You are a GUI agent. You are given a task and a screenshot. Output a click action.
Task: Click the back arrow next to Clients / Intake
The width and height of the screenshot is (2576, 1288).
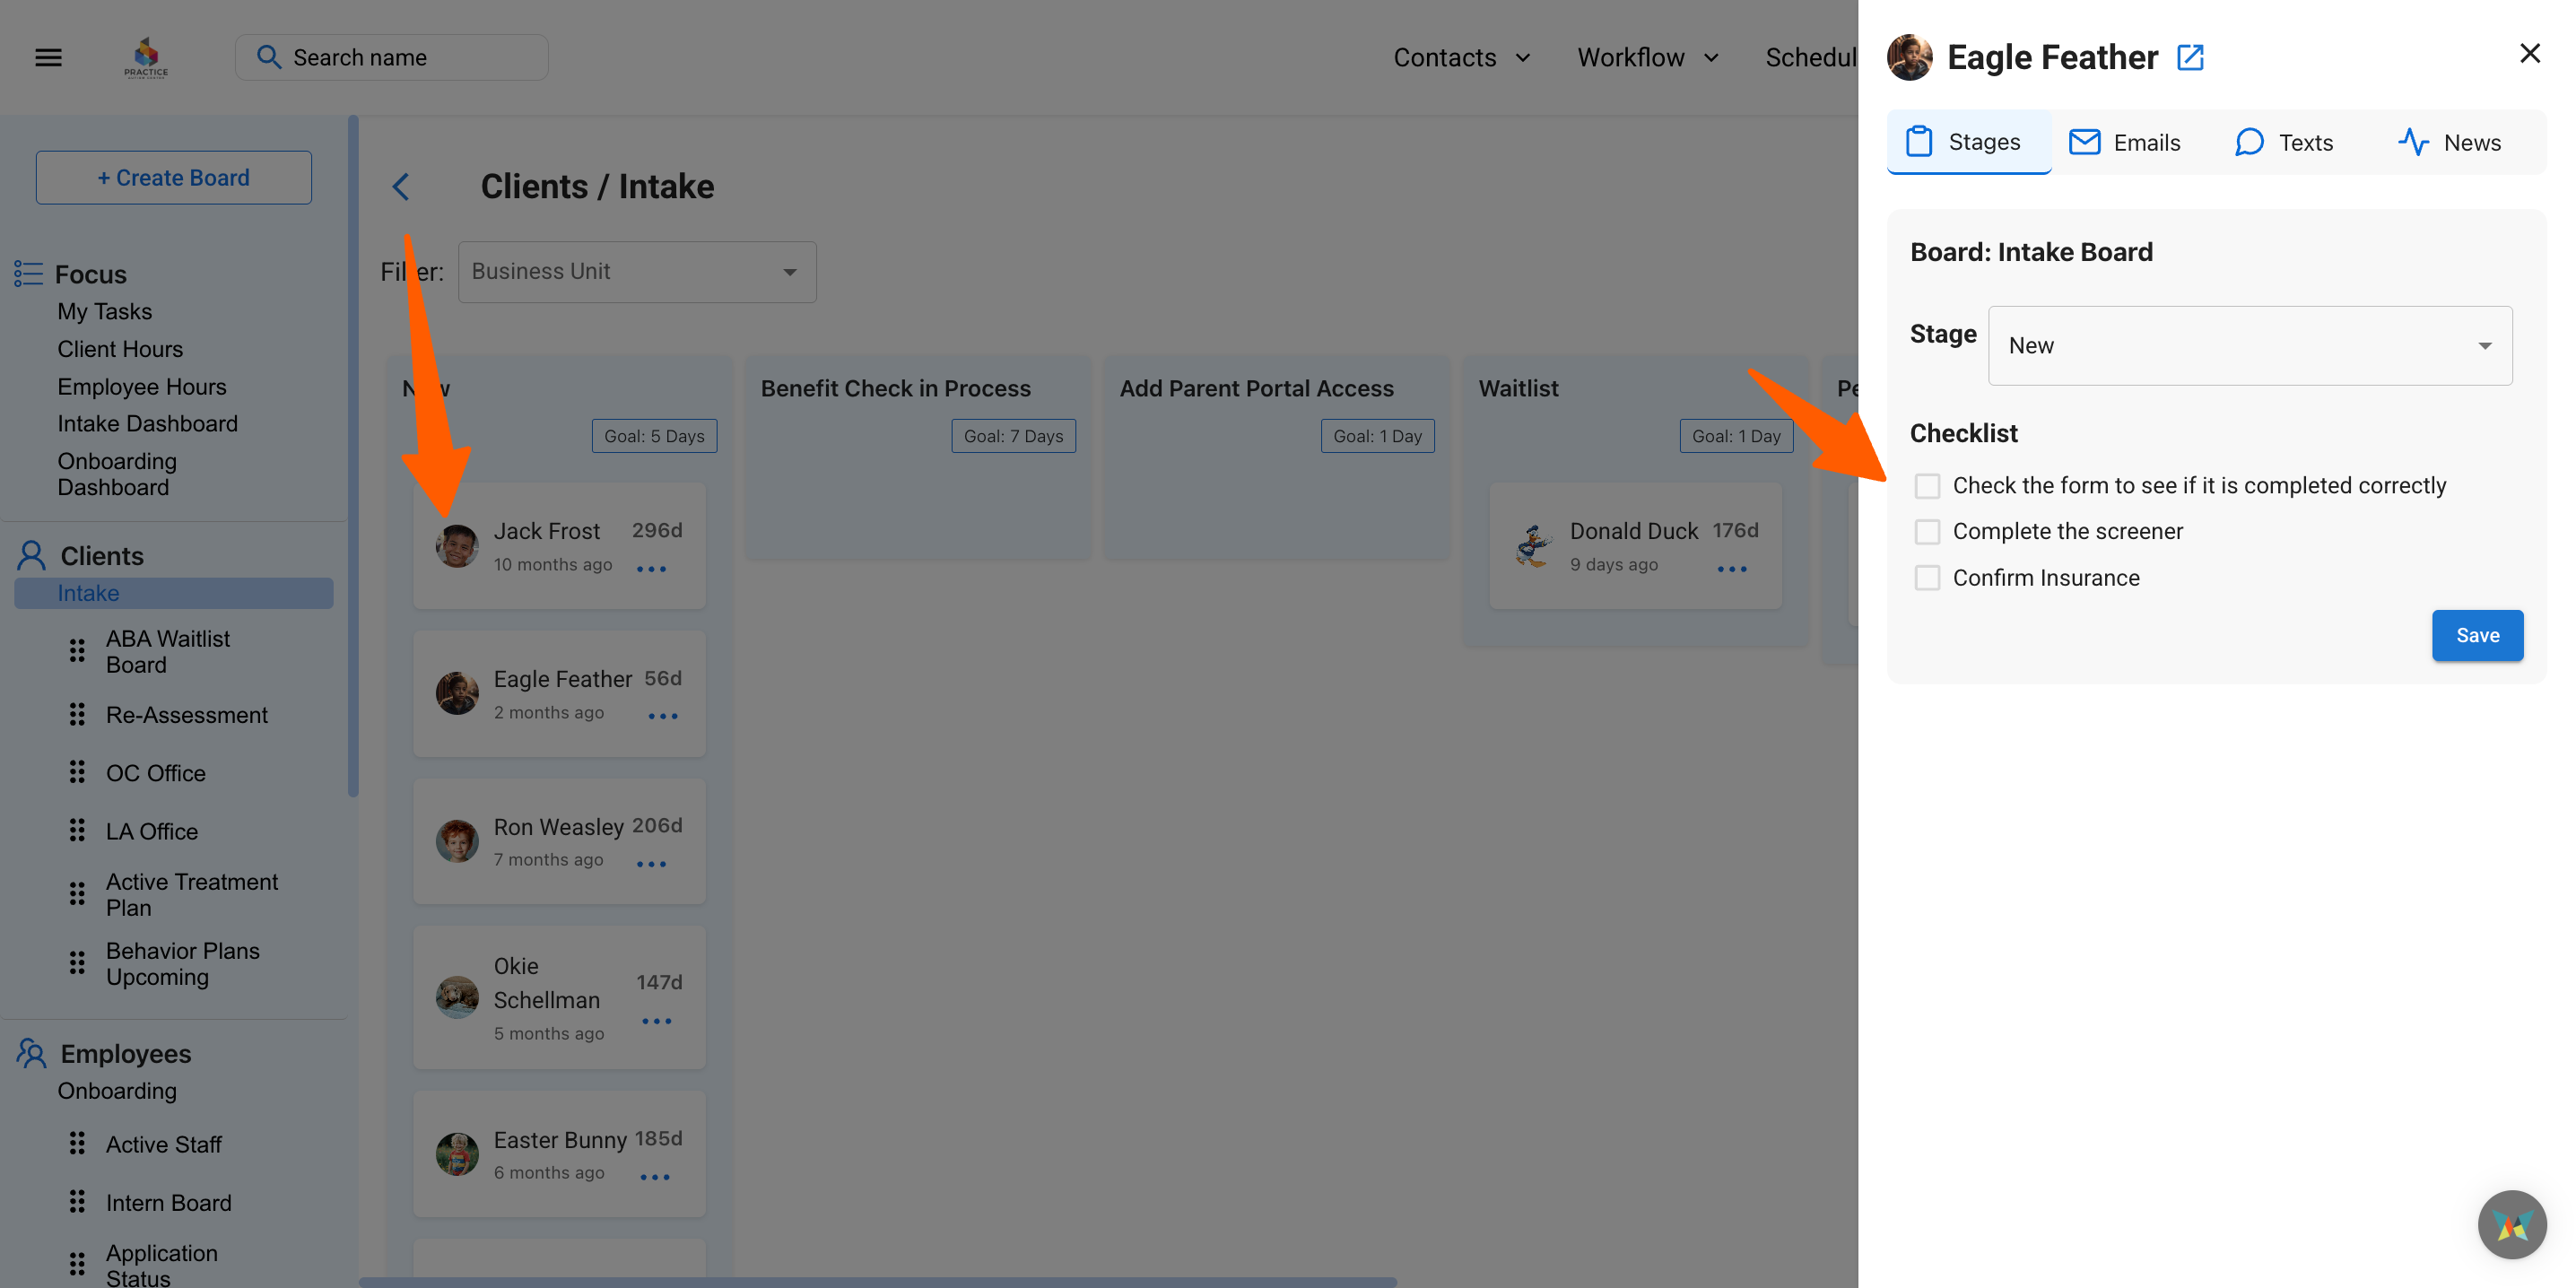coord(401,187)
